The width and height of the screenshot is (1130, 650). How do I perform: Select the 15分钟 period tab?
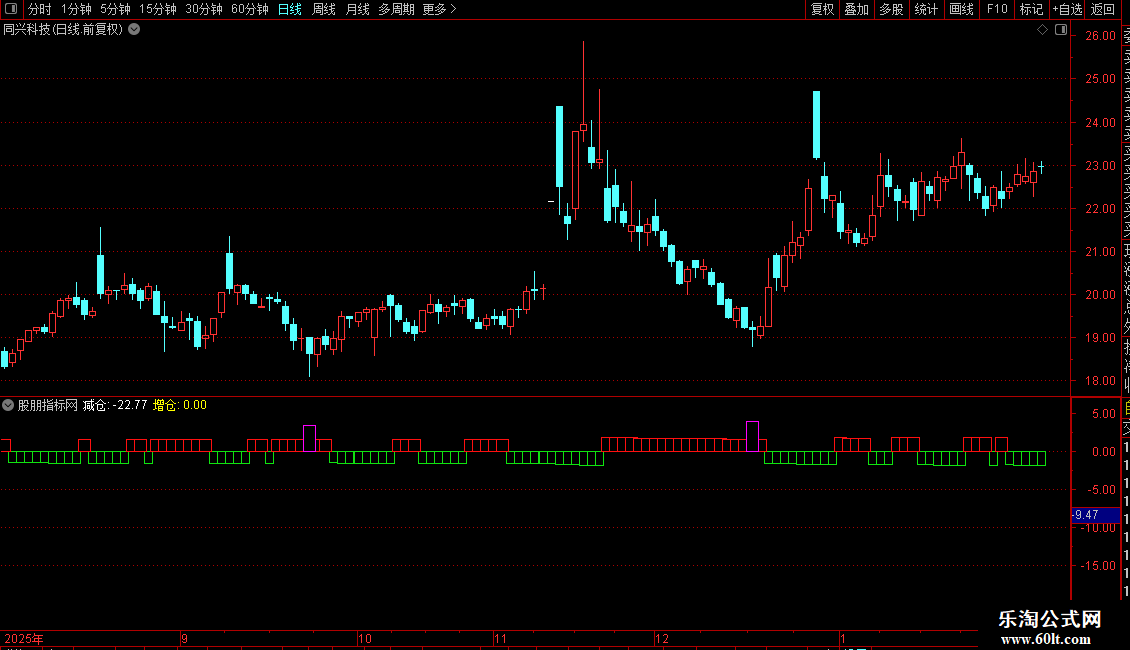tap(158, 9)
